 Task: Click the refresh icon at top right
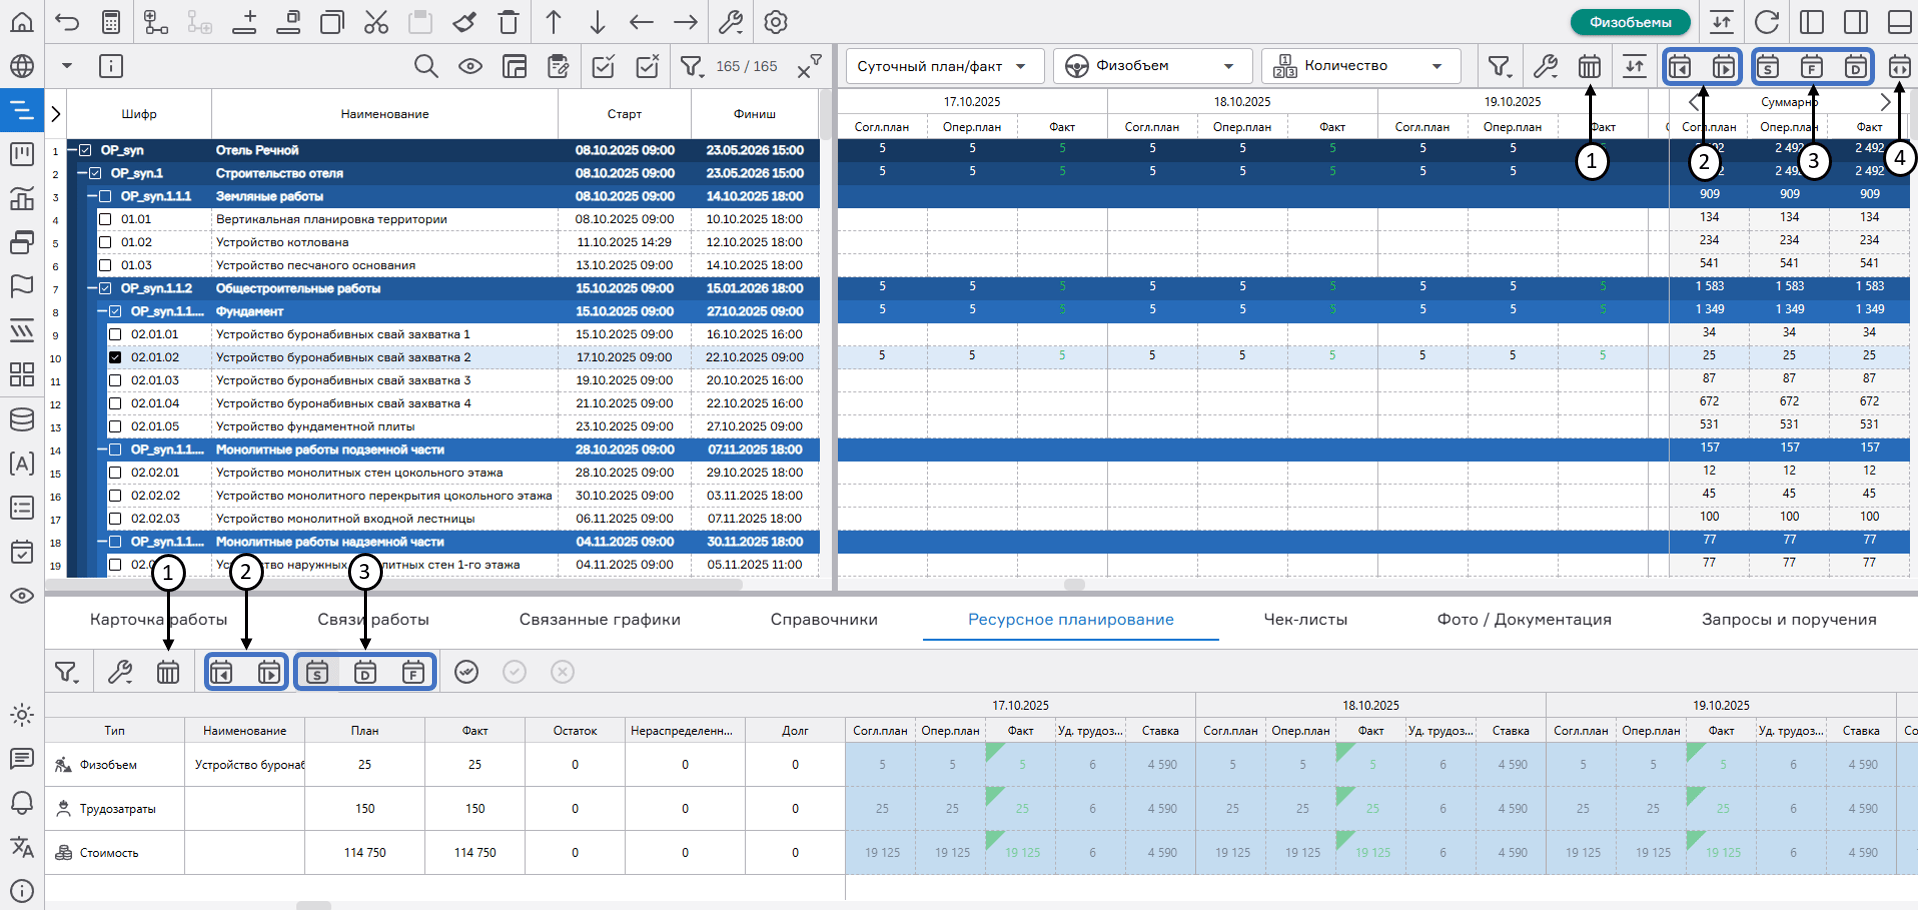[x=1767, y=22]
